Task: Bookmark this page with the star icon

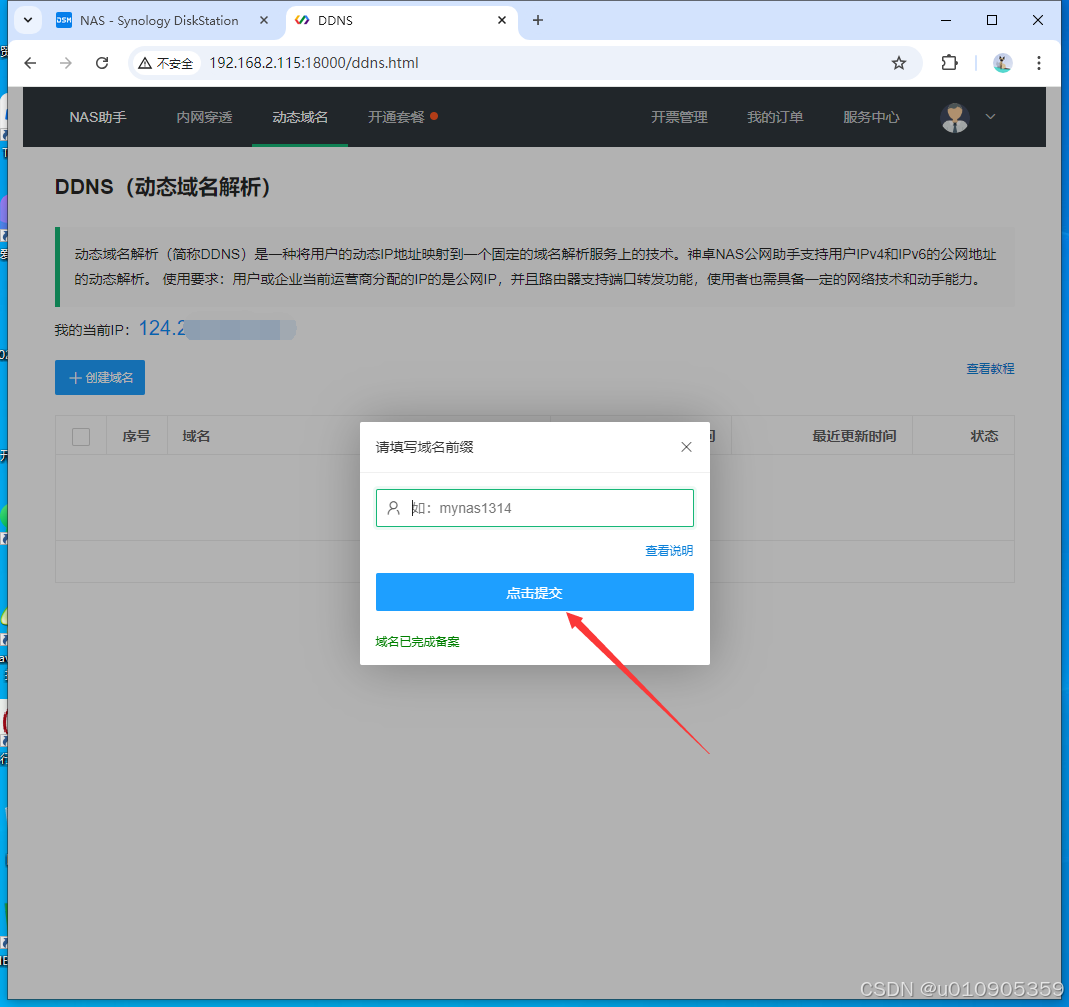Action: (899, 62)
